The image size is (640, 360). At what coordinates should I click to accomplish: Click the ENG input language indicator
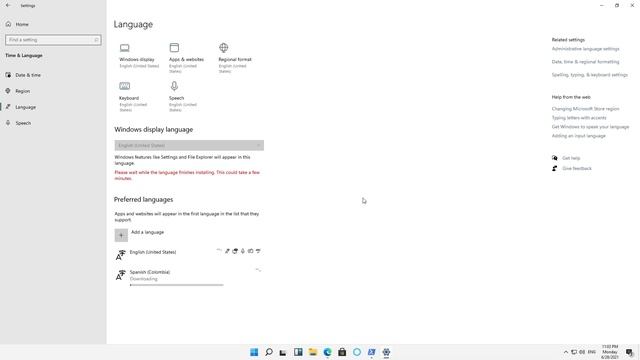coord(591,352)
